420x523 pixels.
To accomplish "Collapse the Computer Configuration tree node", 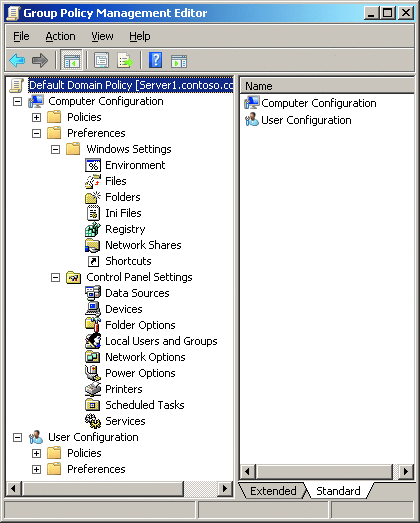I will (17, 101).
